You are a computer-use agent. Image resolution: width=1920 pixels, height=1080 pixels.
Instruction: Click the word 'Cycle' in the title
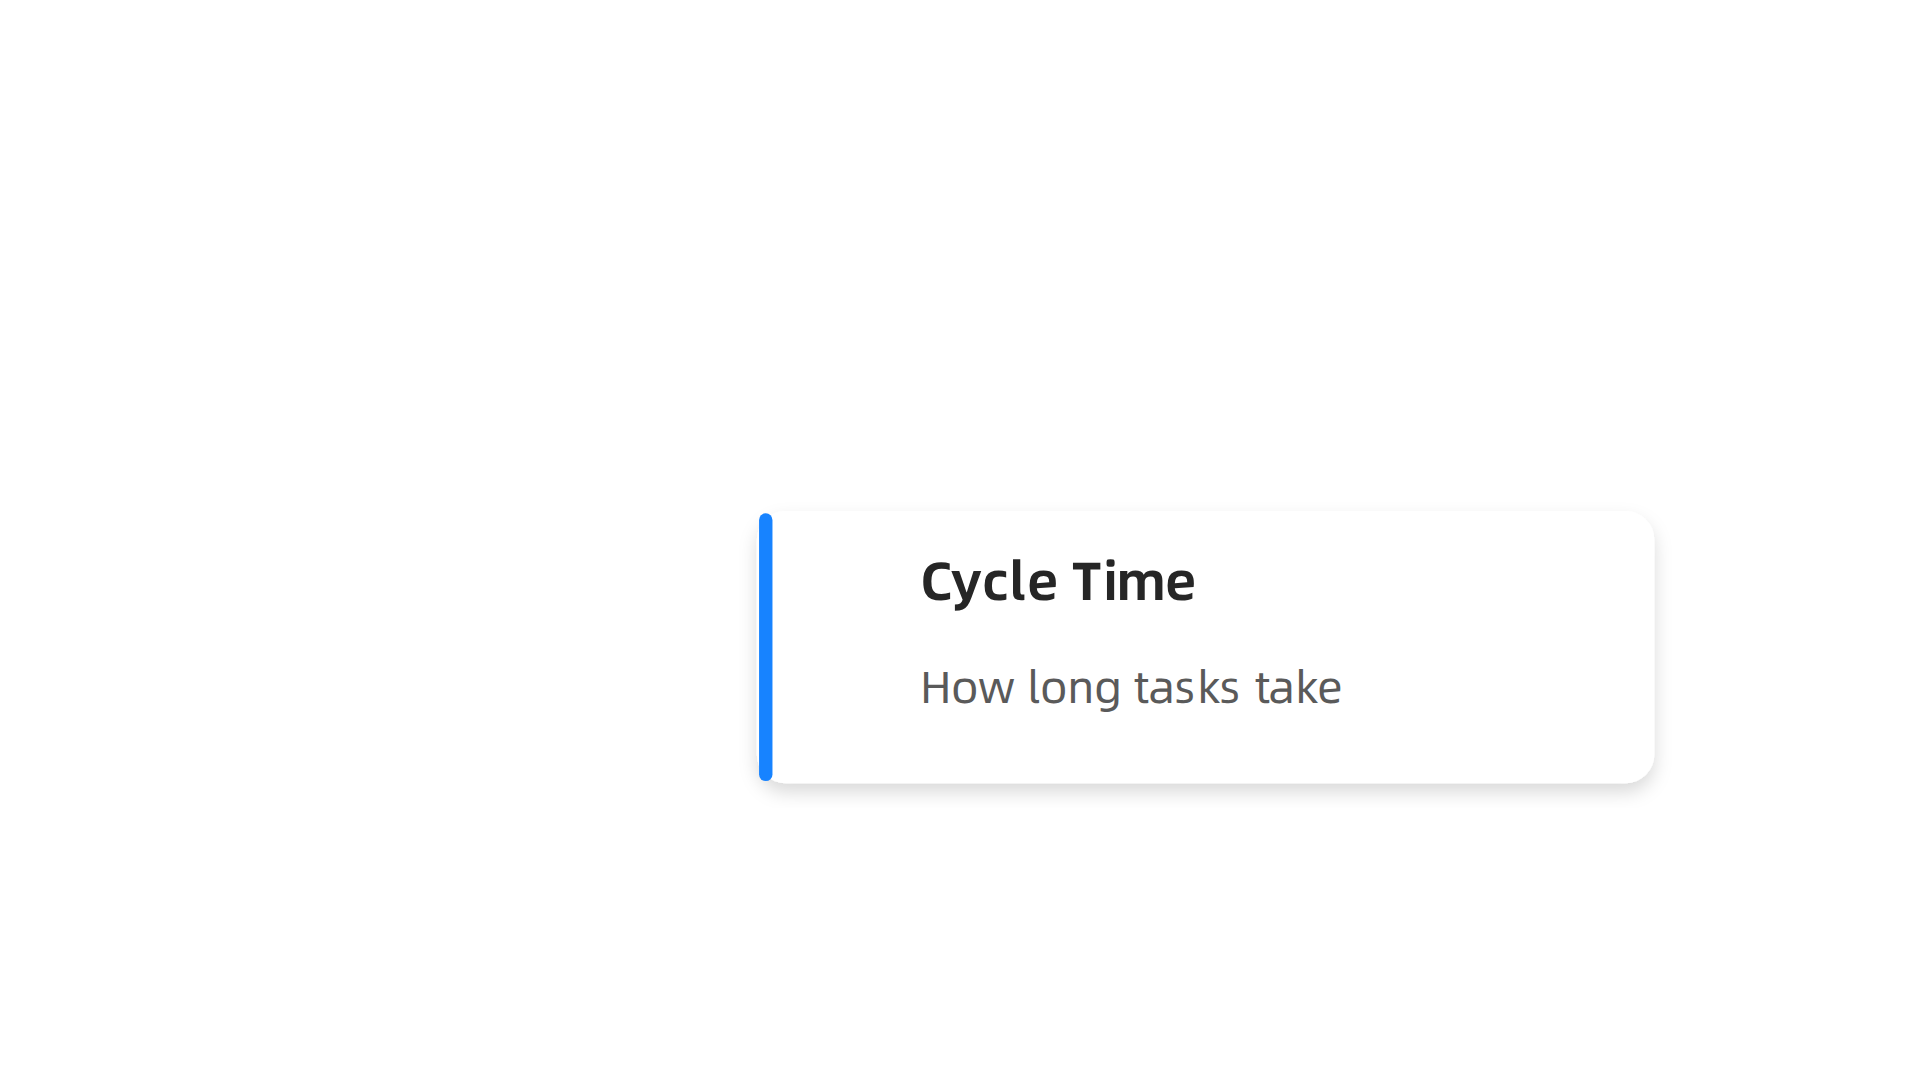(988, 582)
